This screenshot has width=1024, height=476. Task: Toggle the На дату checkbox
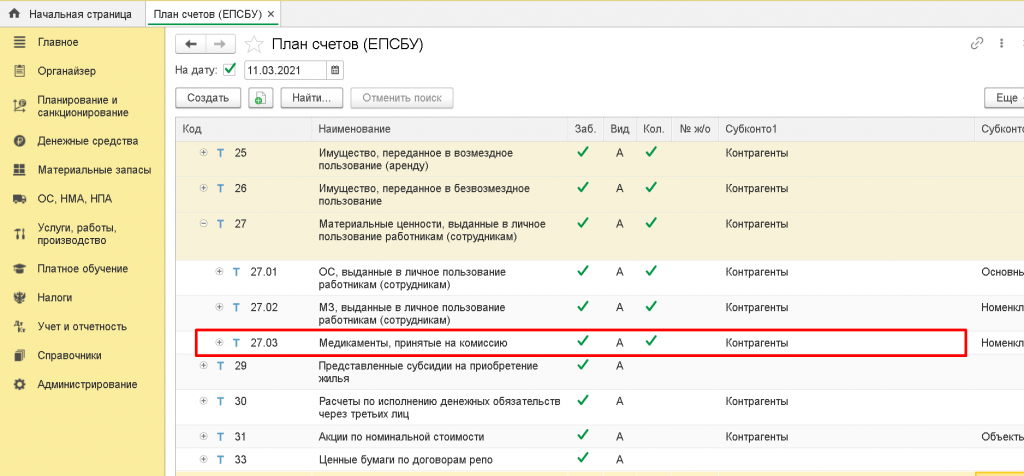pyautogui.click(x=230, y=70)
